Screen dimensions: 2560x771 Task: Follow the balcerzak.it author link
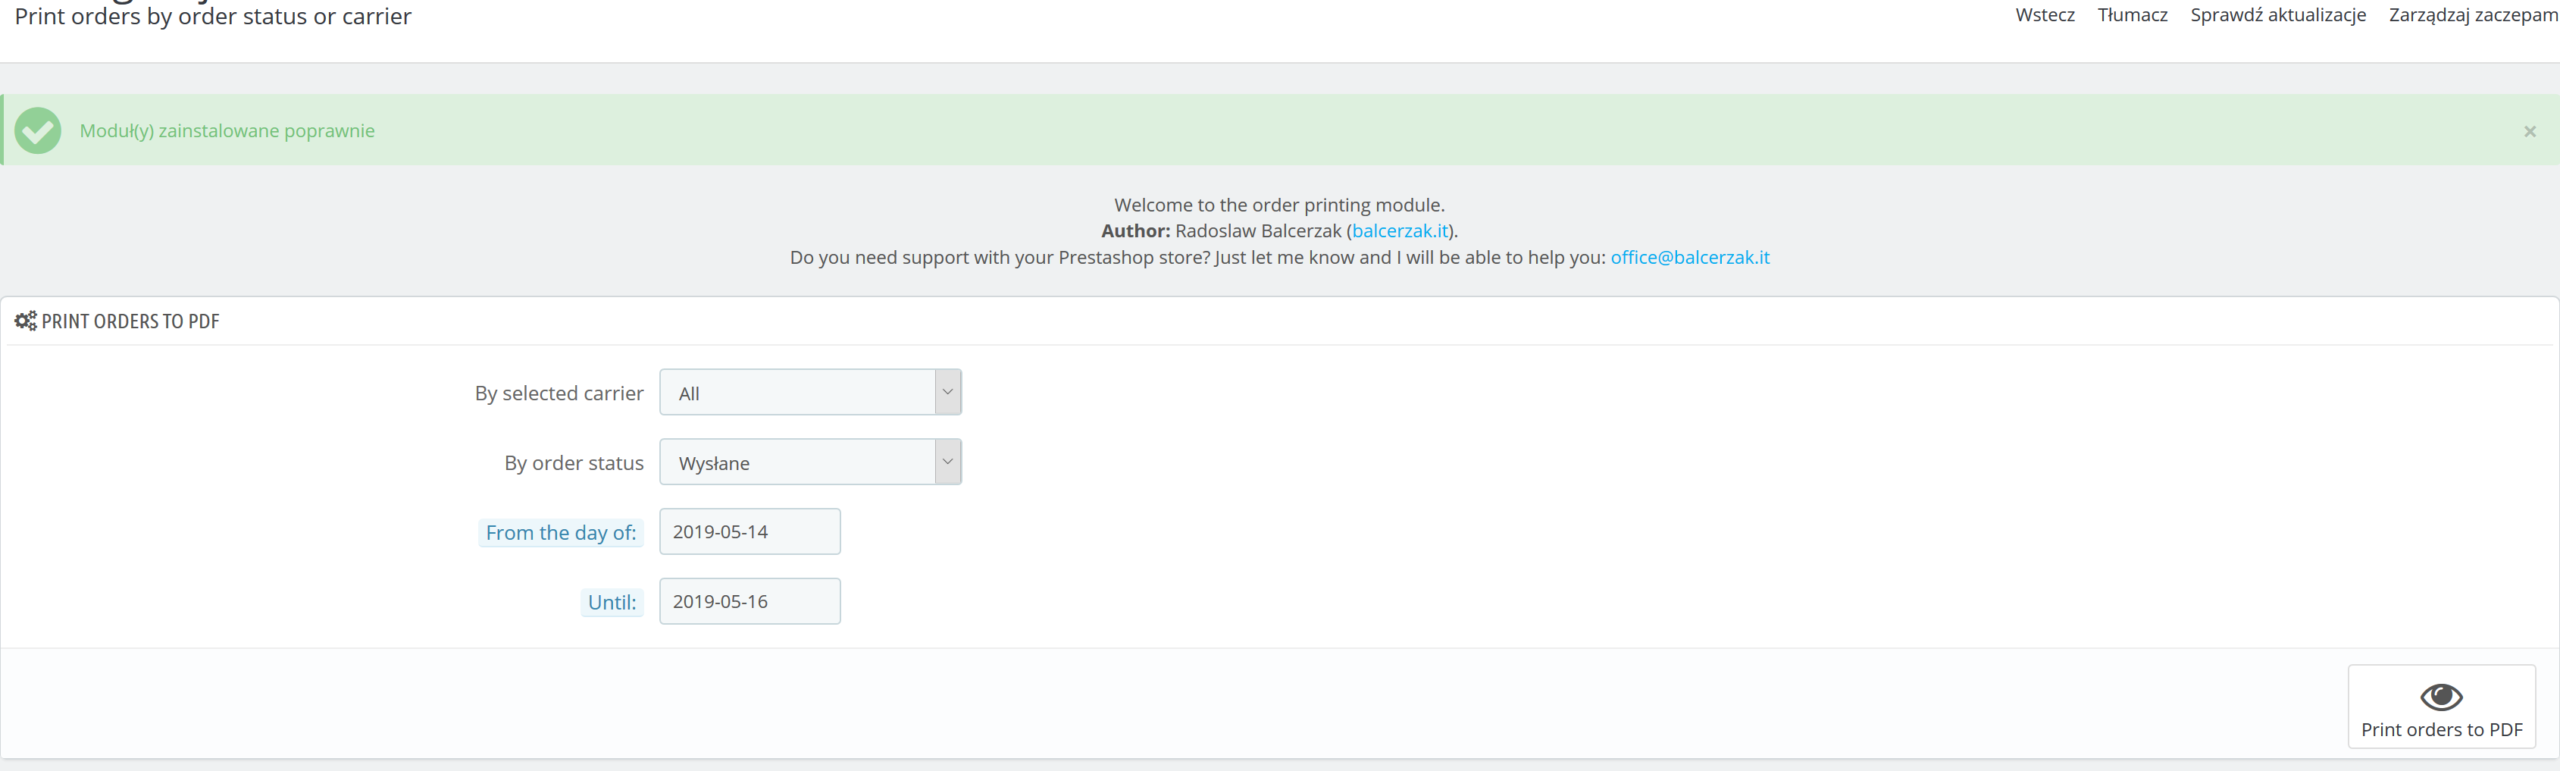pyautogui.click(x=1399, y=231)
